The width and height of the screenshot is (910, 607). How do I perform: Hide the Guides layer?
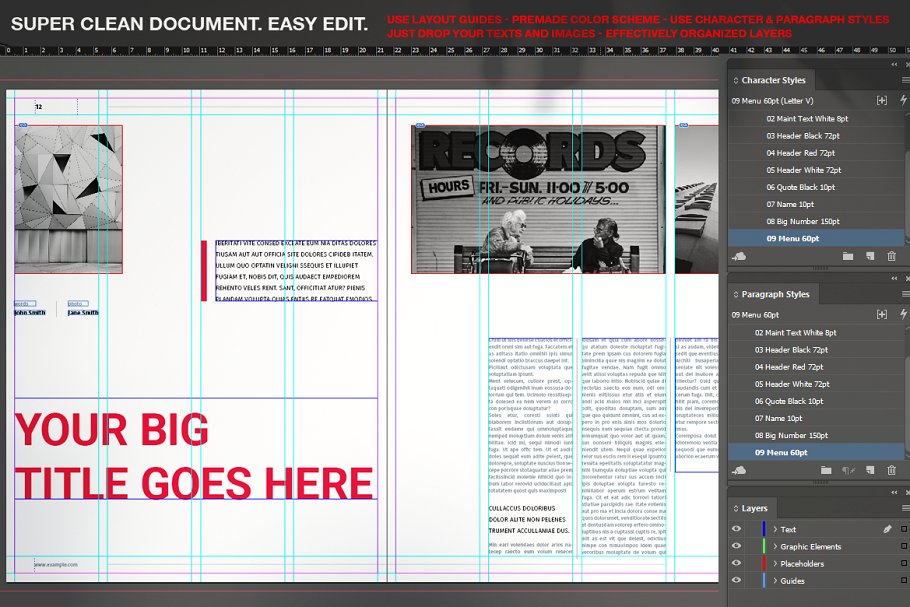coord(737,580)
